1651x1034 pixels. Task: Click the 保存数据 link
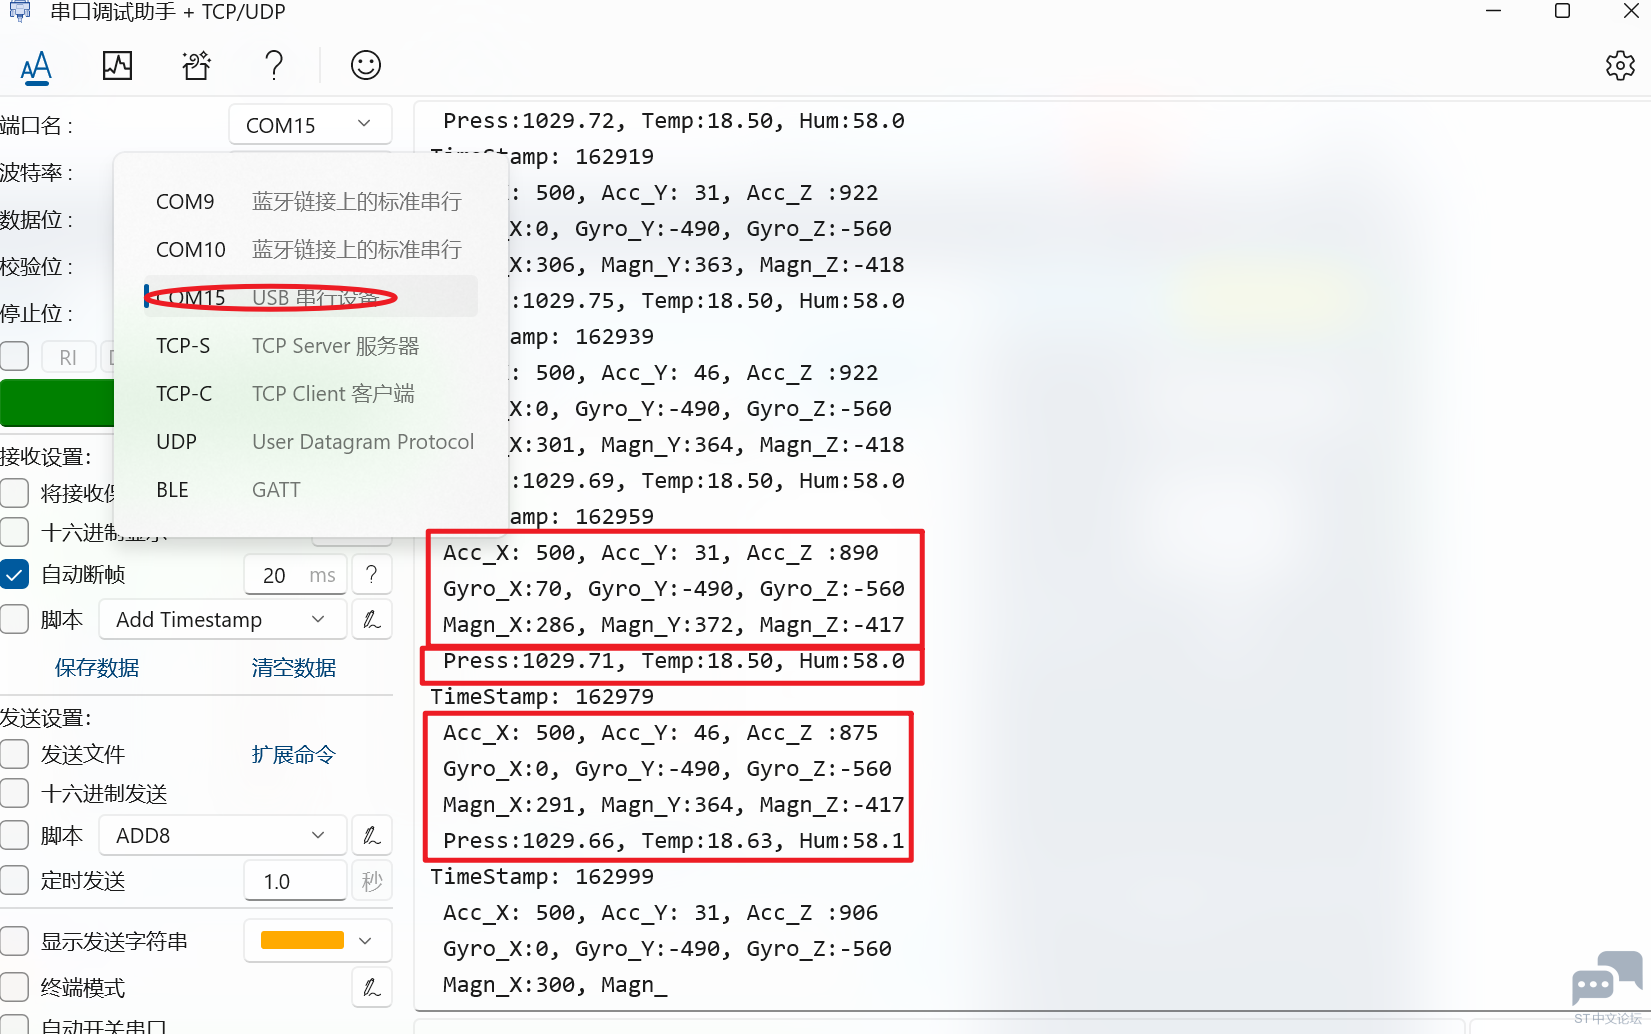click(97, 668)
